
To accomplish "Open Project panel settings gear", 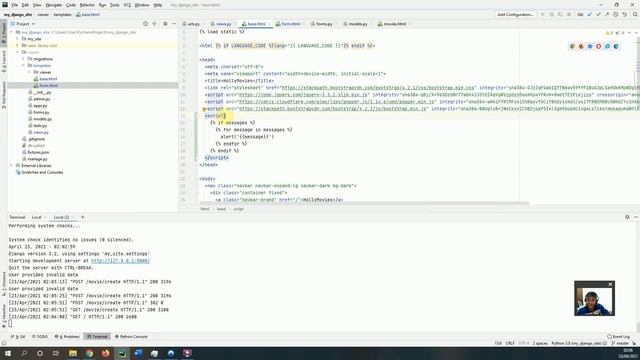I will (165, 24).
